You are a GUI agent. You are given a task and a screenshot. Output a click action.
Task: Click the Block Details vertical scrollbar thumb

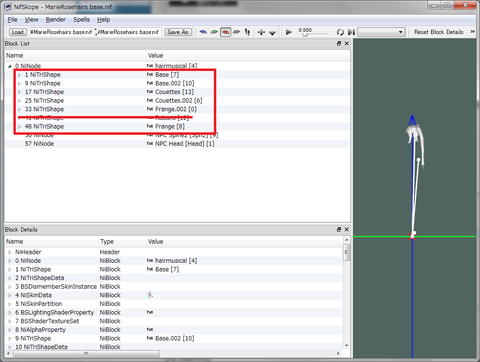[346, 252]
